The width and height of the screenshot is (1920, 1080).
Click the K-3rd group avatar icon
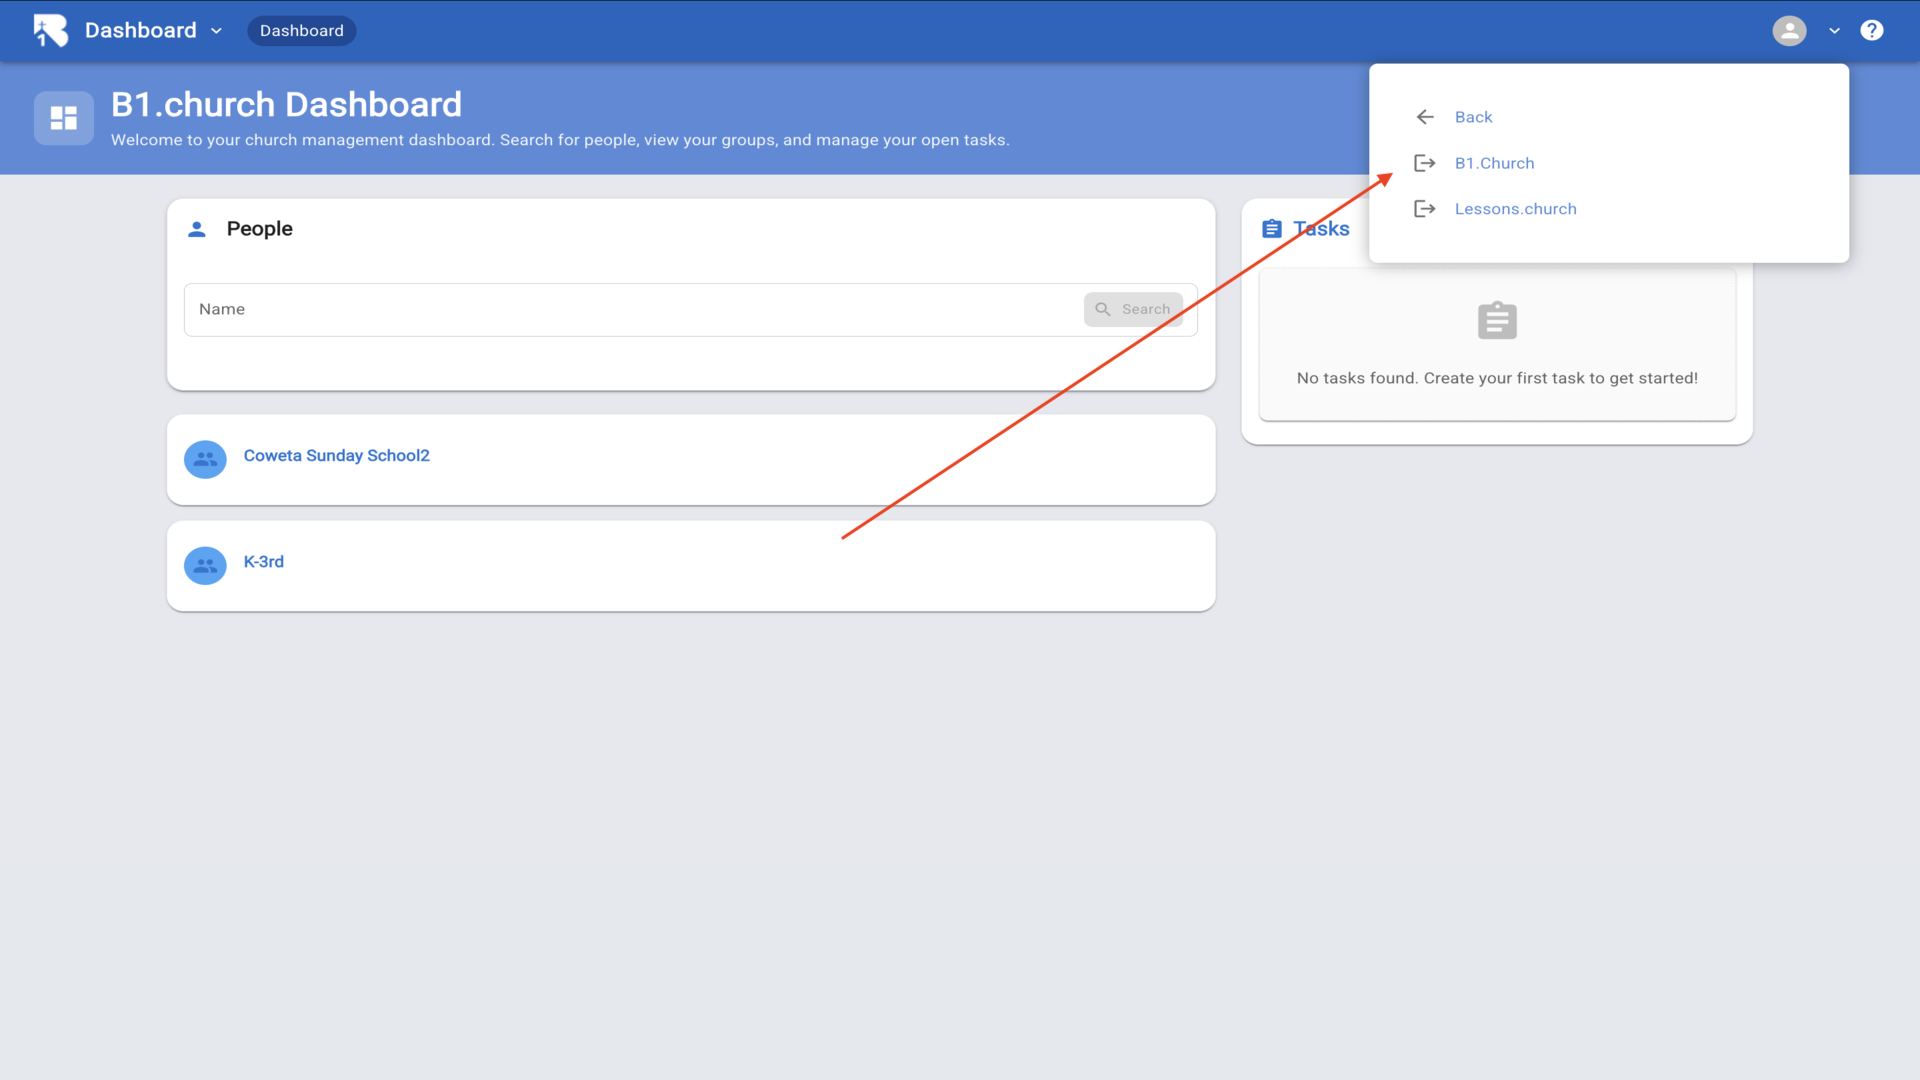[205, 565]
